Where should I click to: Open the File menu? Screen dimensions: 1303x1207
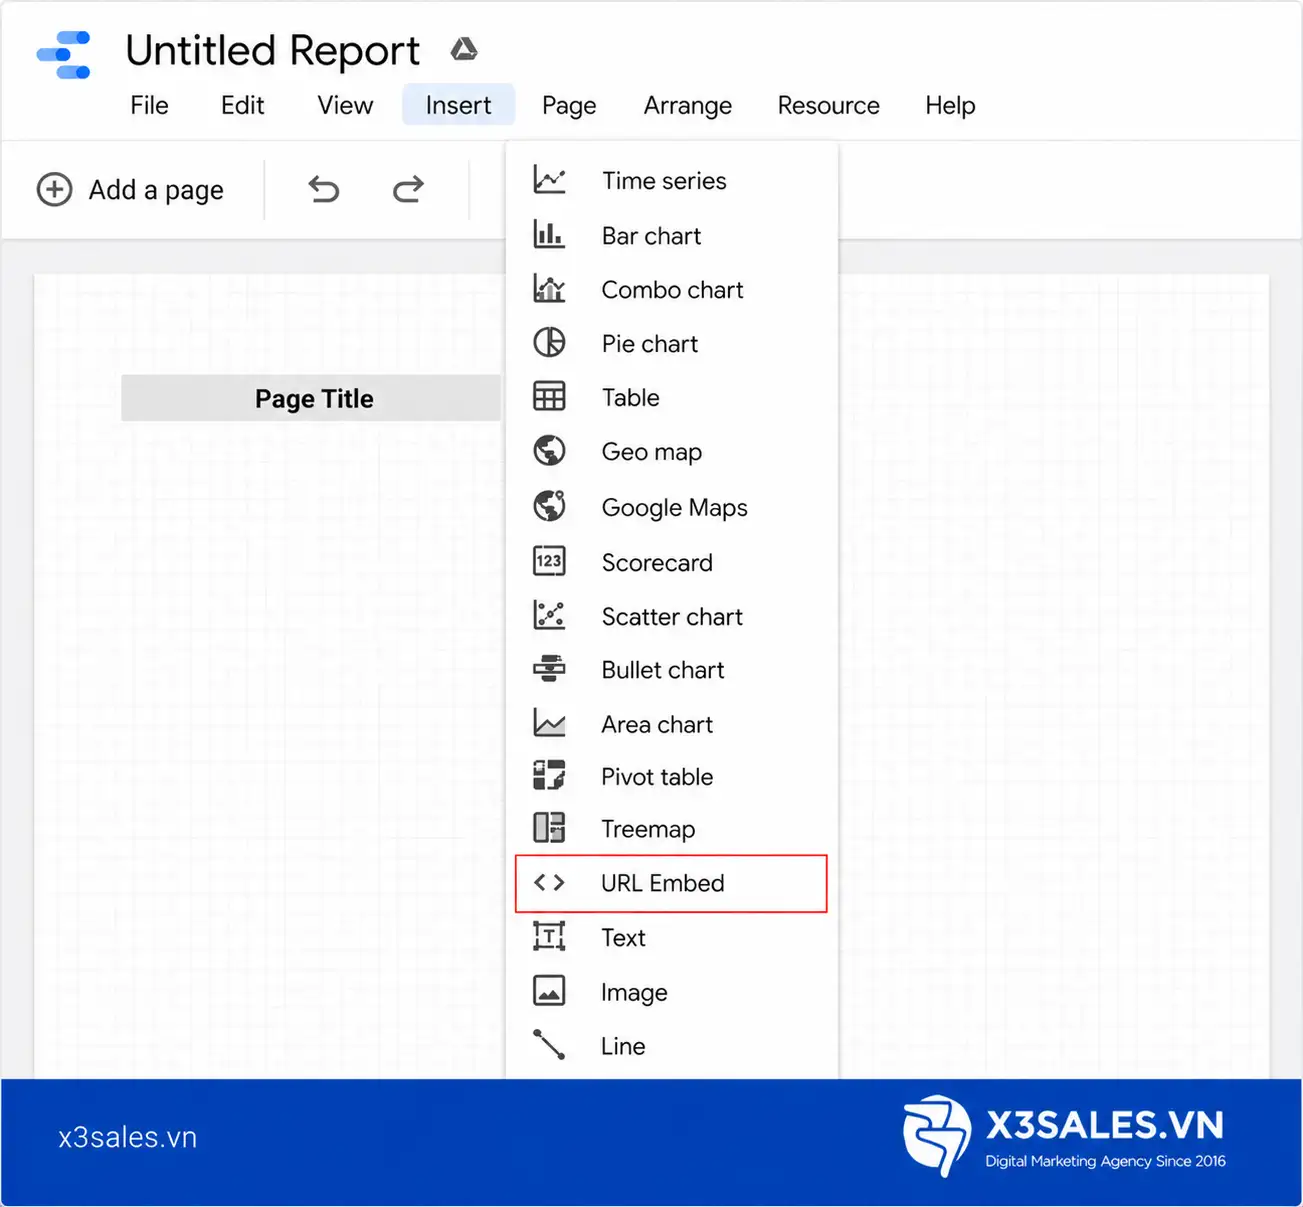point(149,105)
